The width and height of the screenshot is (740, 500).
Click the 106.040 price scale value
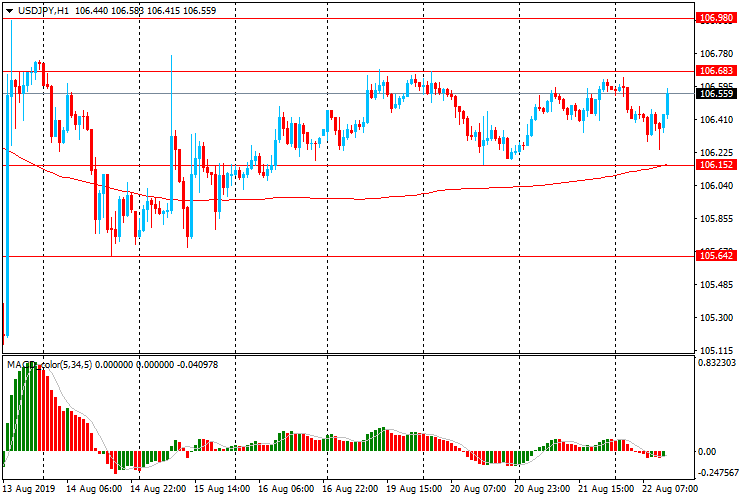click(716, 186)
